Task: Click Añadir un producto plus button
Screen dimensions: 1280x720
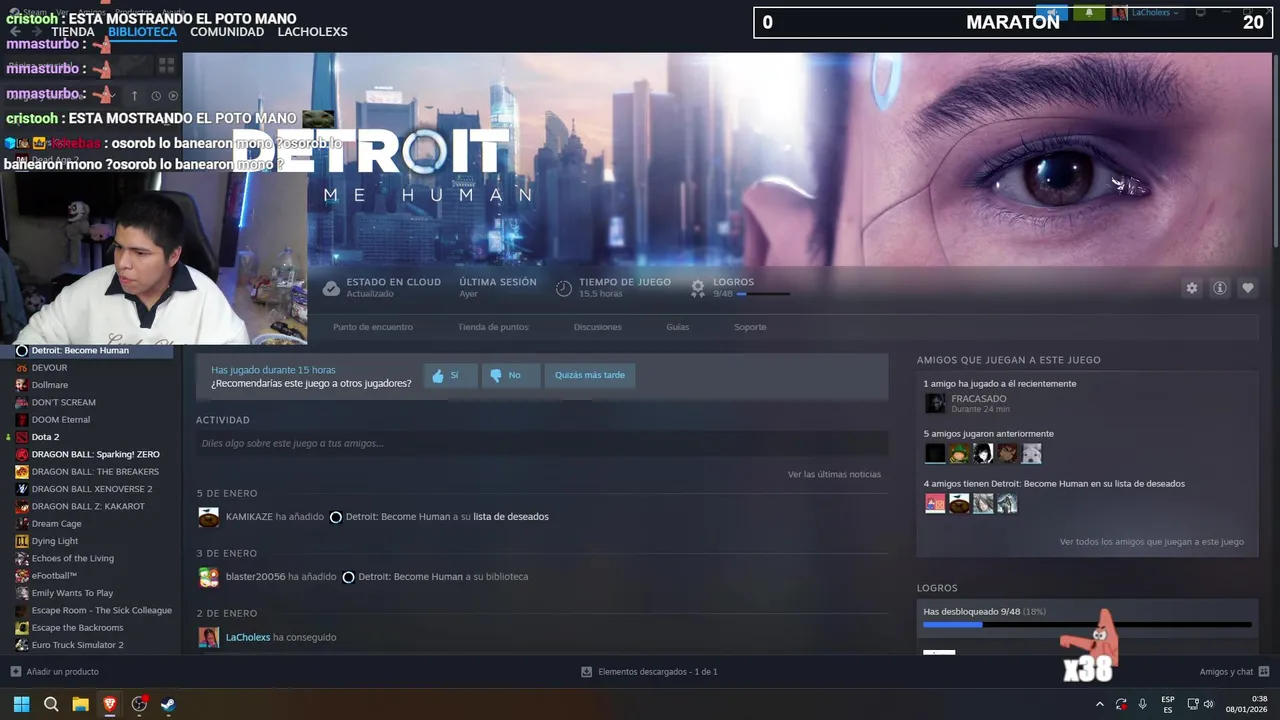Action: tap(16, 672)
